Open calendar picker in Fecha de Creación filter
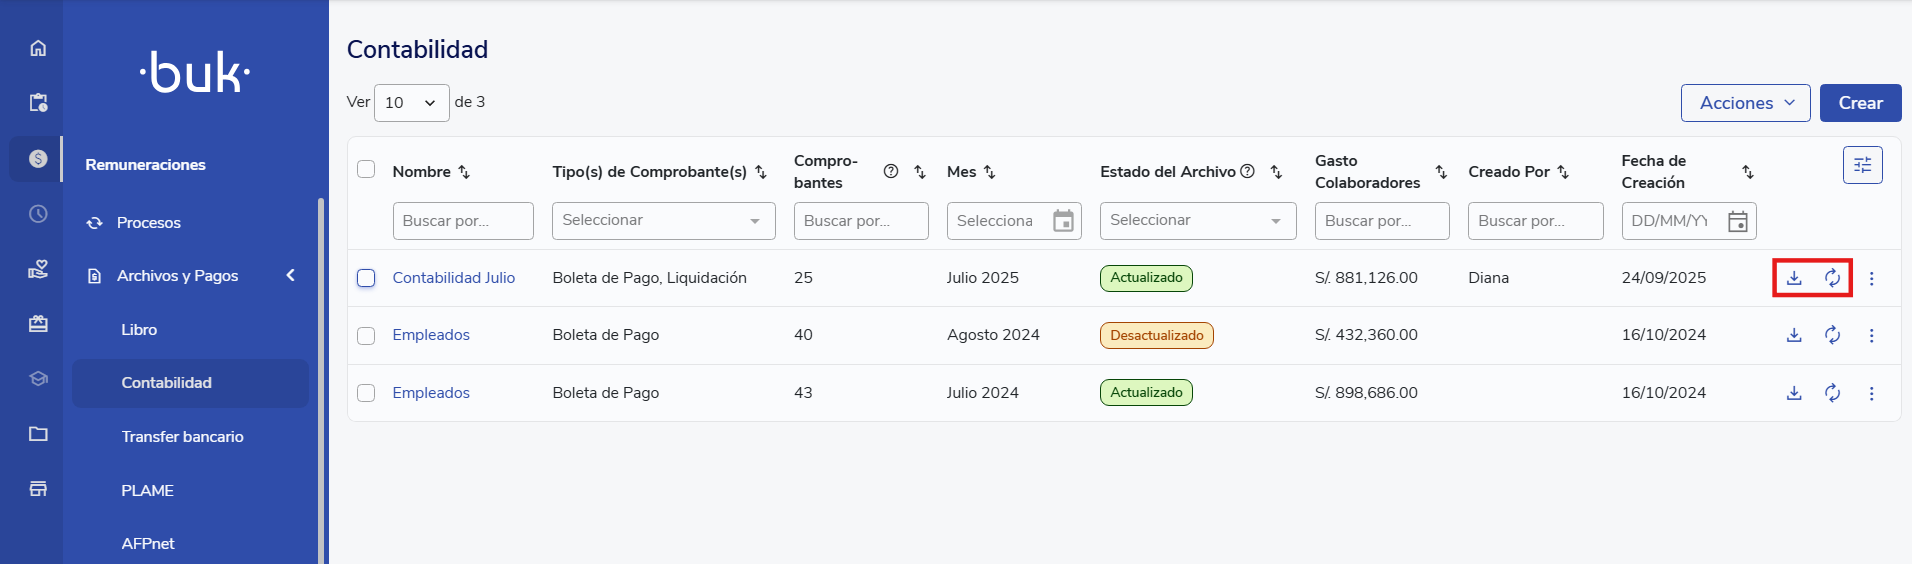The image size is (1912, 564). point(1738,221)
